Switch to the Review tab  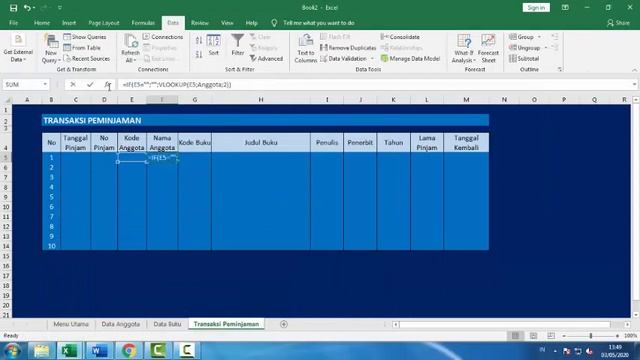point(200,23)
